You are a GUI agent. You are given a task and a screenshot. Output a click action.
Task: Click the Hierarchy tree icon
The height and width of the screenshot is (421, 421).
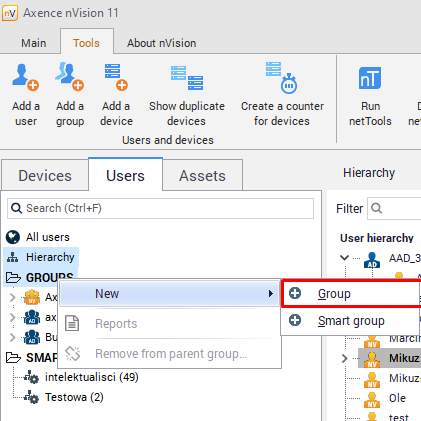[x=13, y=257]
